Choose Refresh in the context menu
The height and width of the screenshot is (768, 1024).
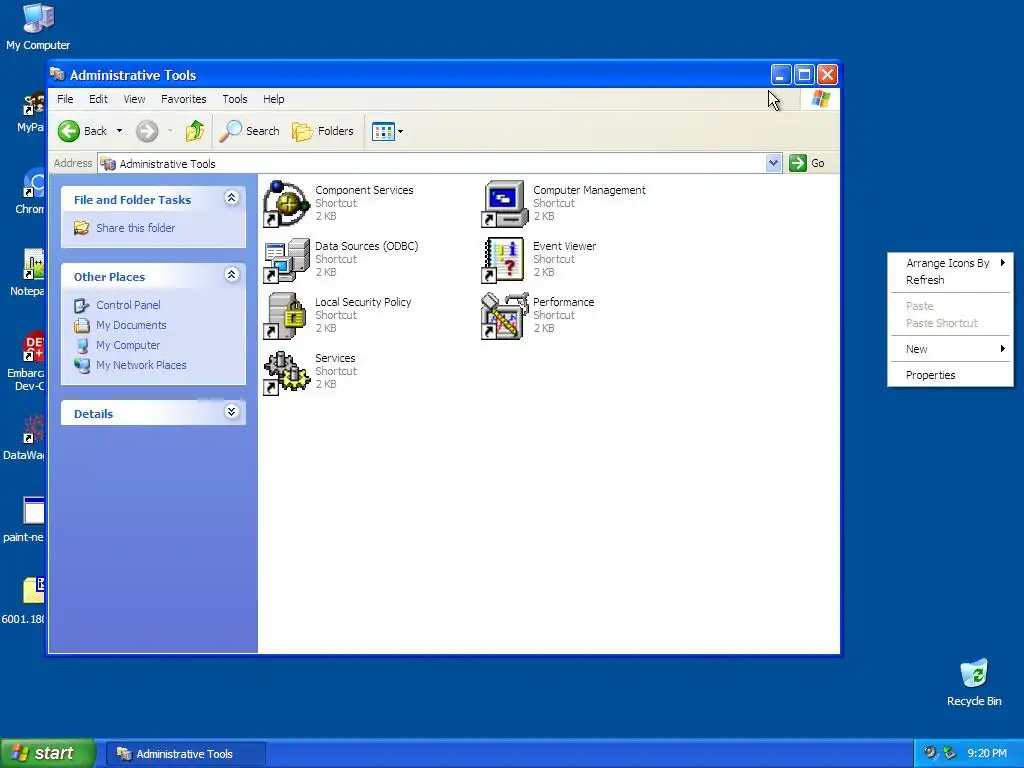(950, 280)
